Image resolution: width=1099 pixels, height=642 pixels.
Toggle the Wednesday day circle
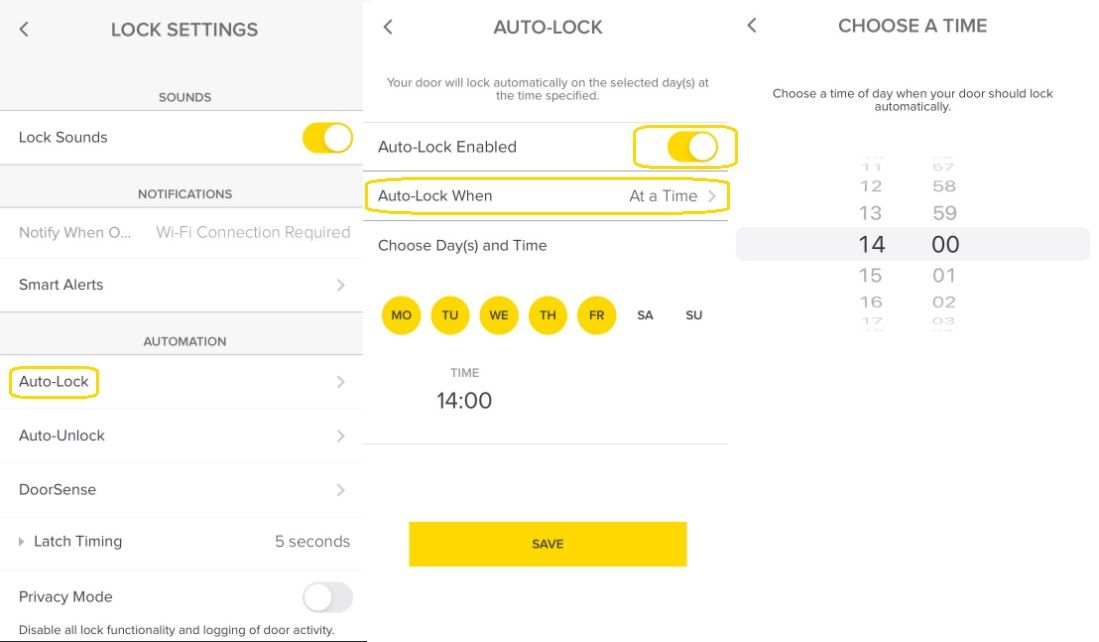point(499,315)
